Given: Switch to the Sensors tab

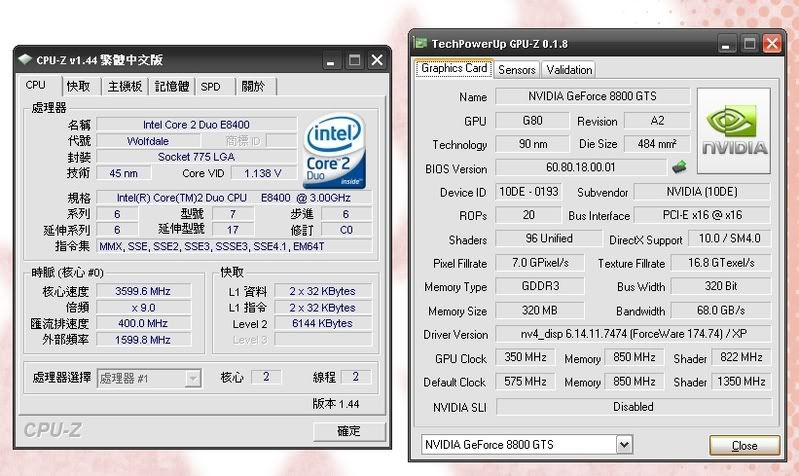Looking at the screenshot, I should (517, 70).
